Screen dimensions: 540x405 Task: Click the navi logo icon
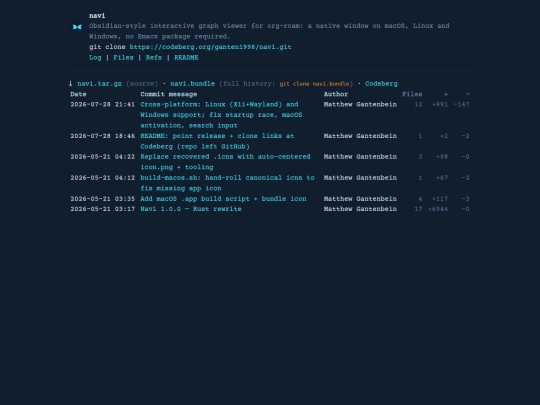(x=77, y=27)
